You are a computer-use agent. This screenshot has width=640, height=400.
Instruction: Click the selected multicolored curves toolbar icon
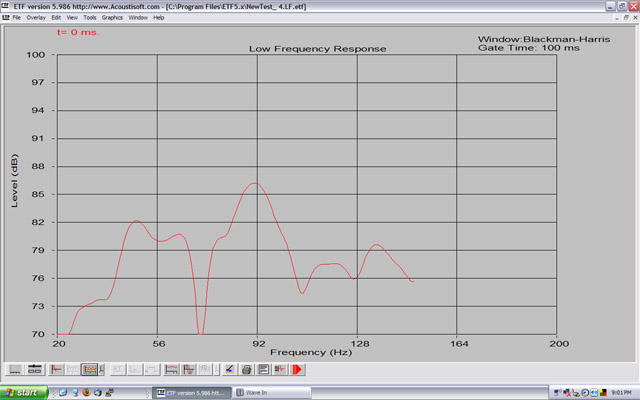89,369
